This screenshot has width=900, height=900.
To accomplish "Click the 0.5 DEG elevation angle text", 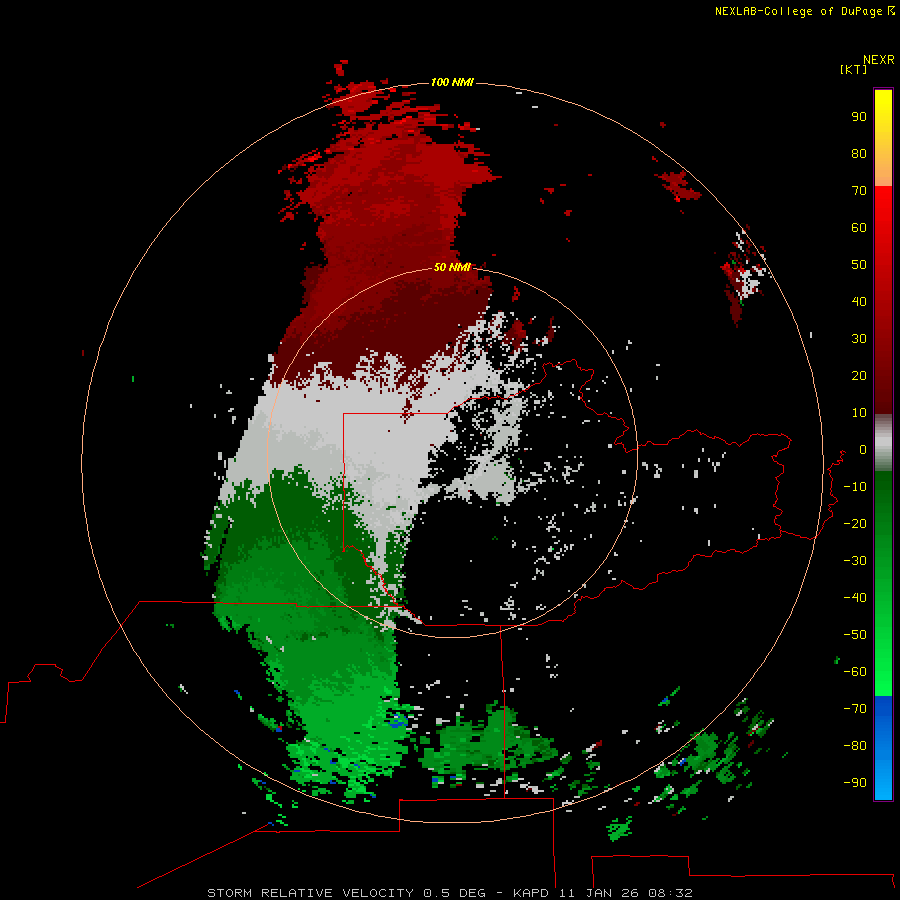I will point(455,893).
